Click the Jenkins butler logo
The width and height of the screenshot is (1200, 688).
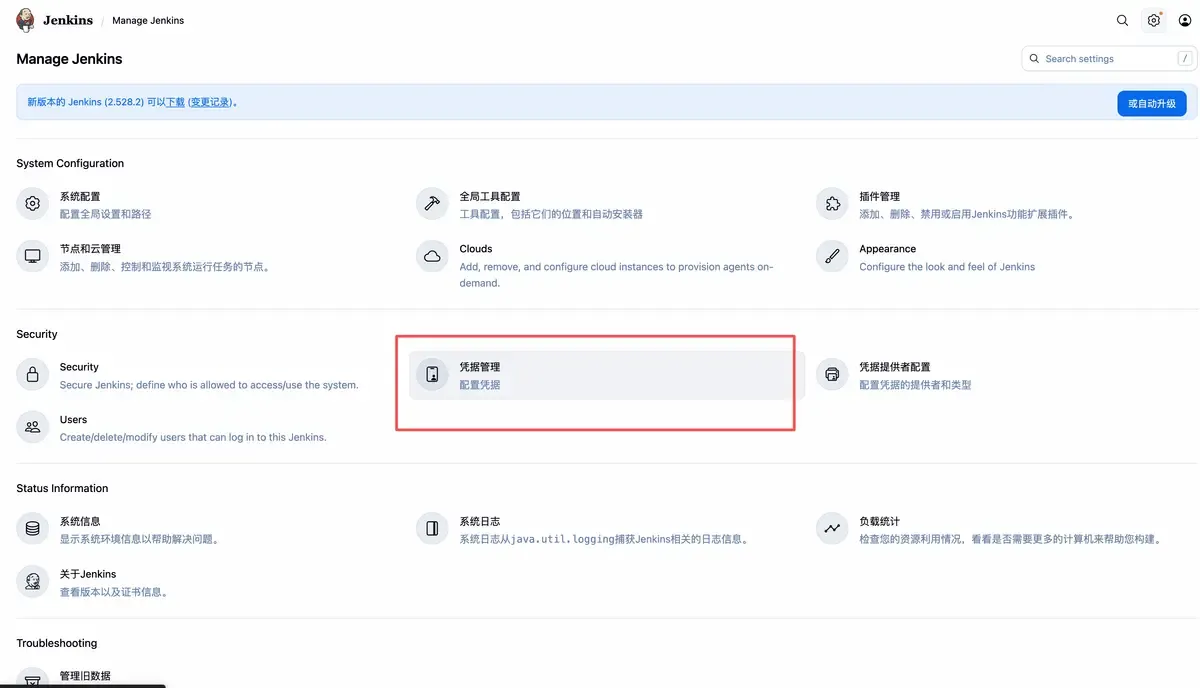coord(26,20)
